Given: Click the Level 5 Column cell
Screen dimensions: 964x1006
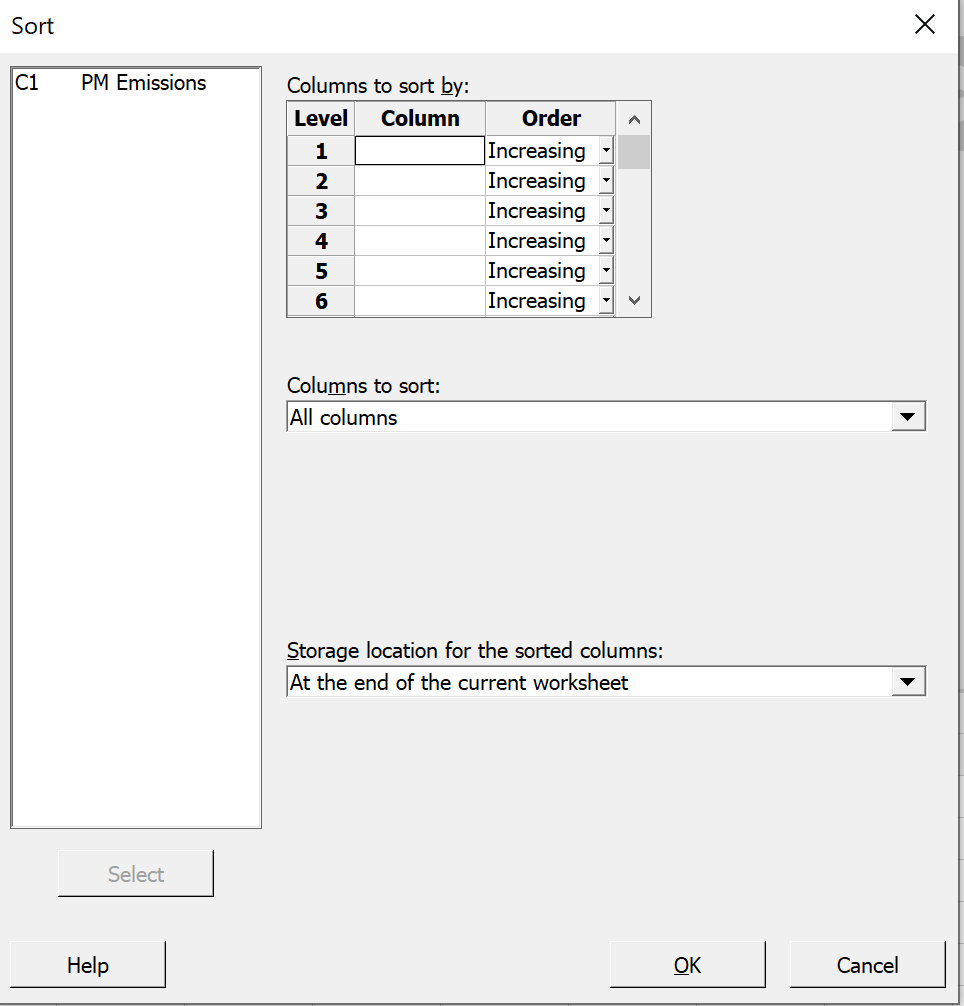Looking at the screenshot, I should coord(419,271).
